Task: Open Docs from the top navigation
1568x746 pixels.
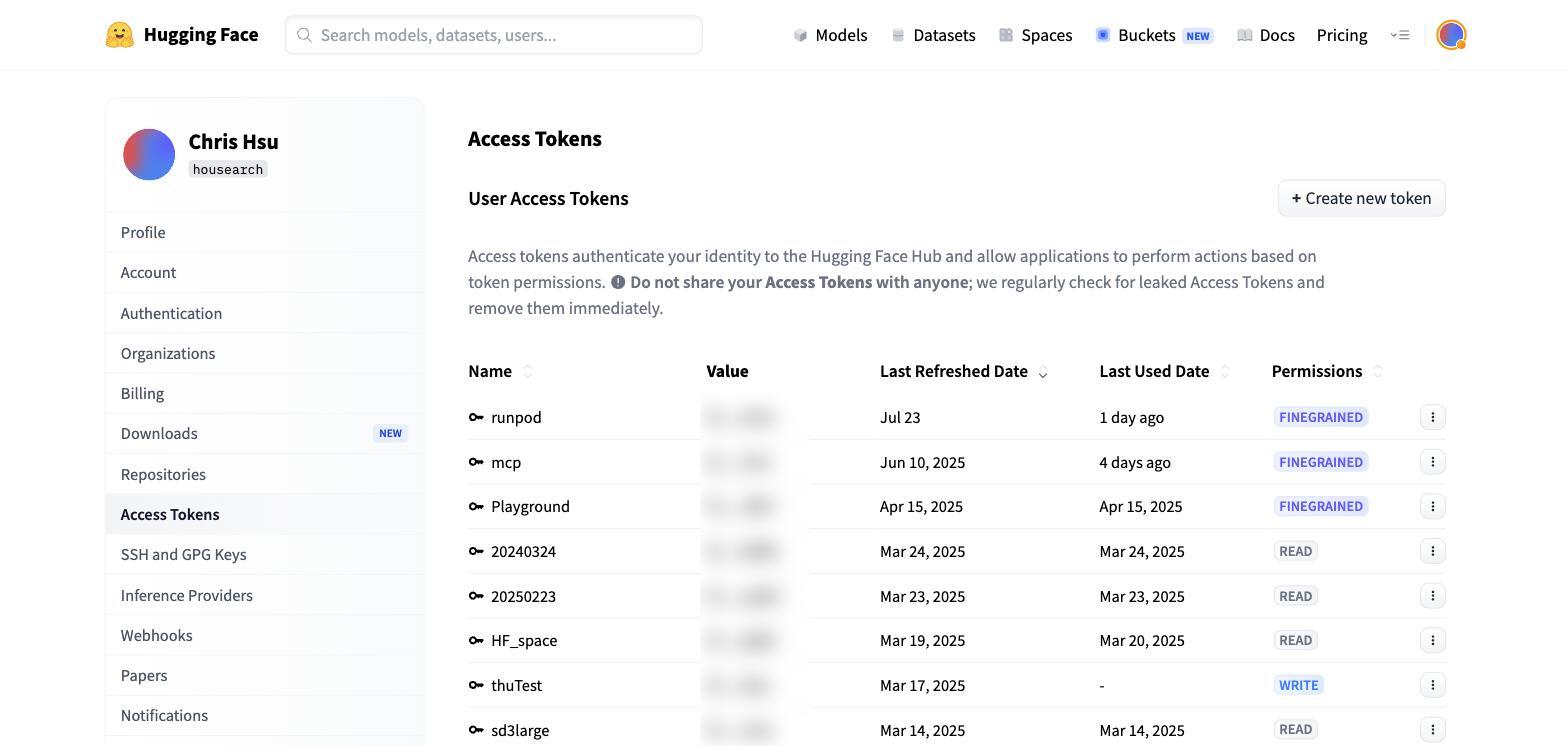Action: point(1266,35)
